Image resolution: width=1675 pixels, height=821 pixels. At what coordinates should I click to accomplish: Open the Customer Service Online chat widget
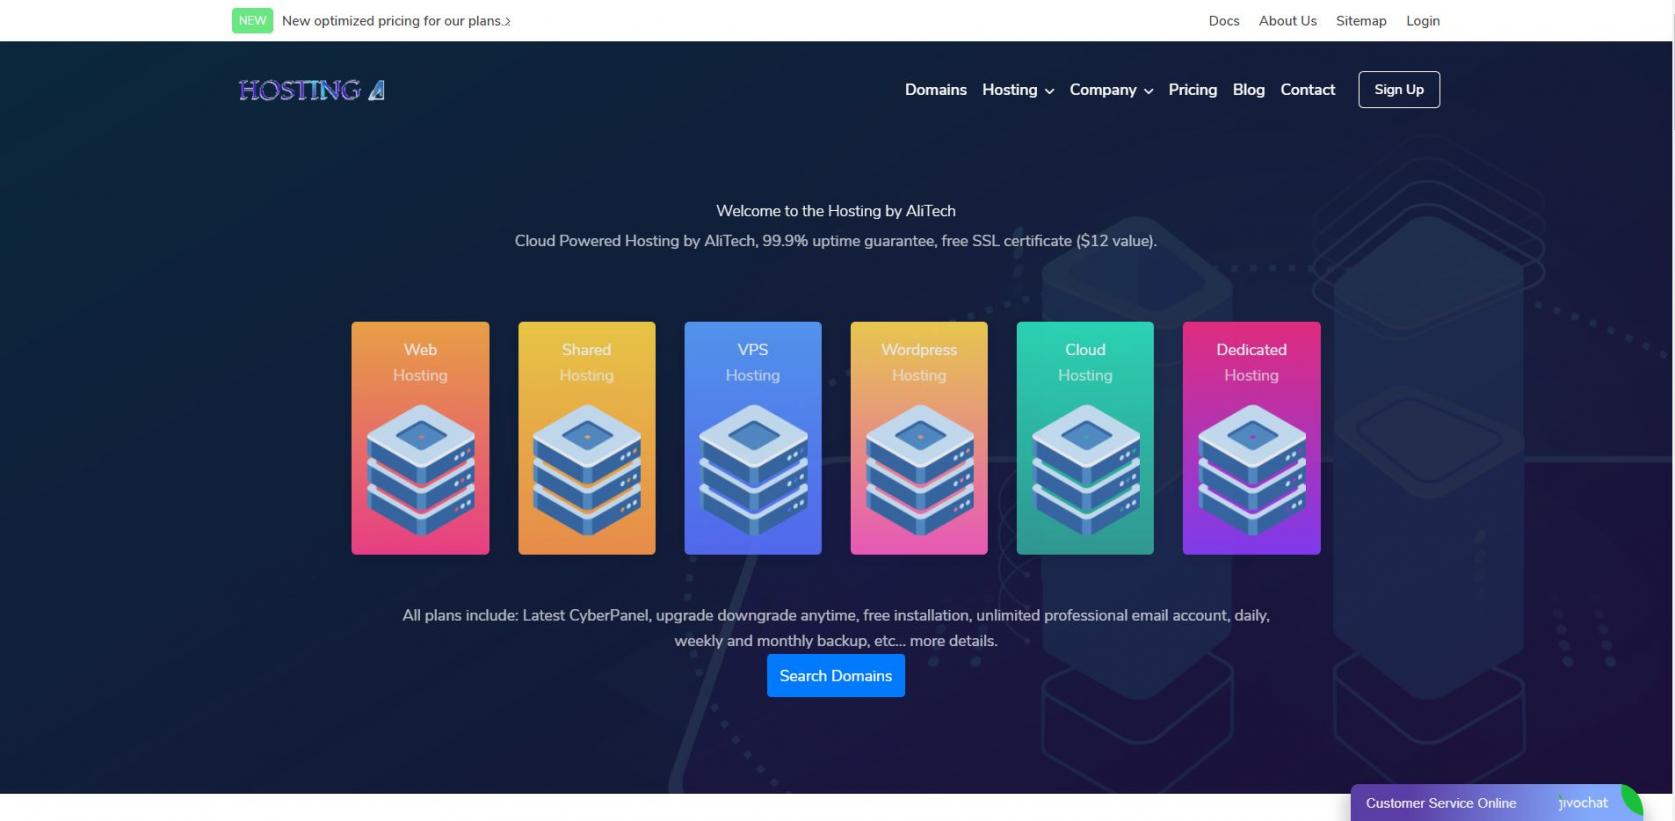[x=1440, y=803]
